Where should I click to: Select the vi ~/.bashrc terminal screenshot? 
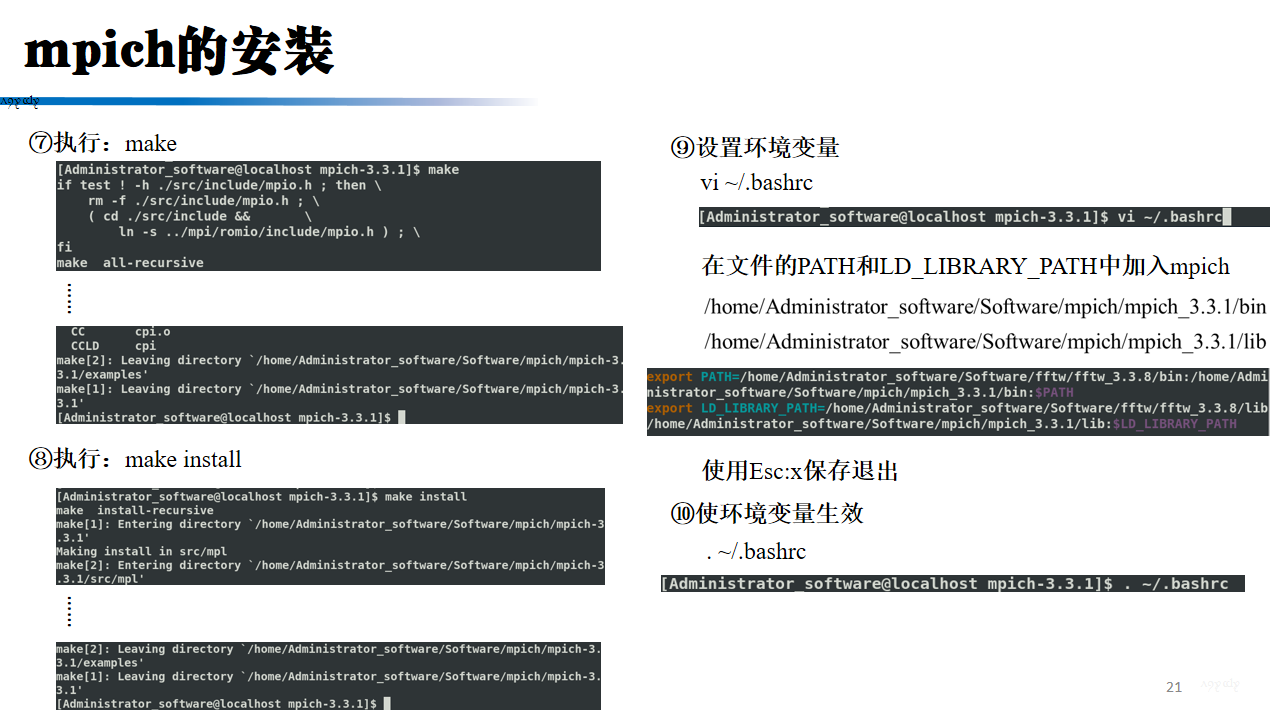(983, 216)
